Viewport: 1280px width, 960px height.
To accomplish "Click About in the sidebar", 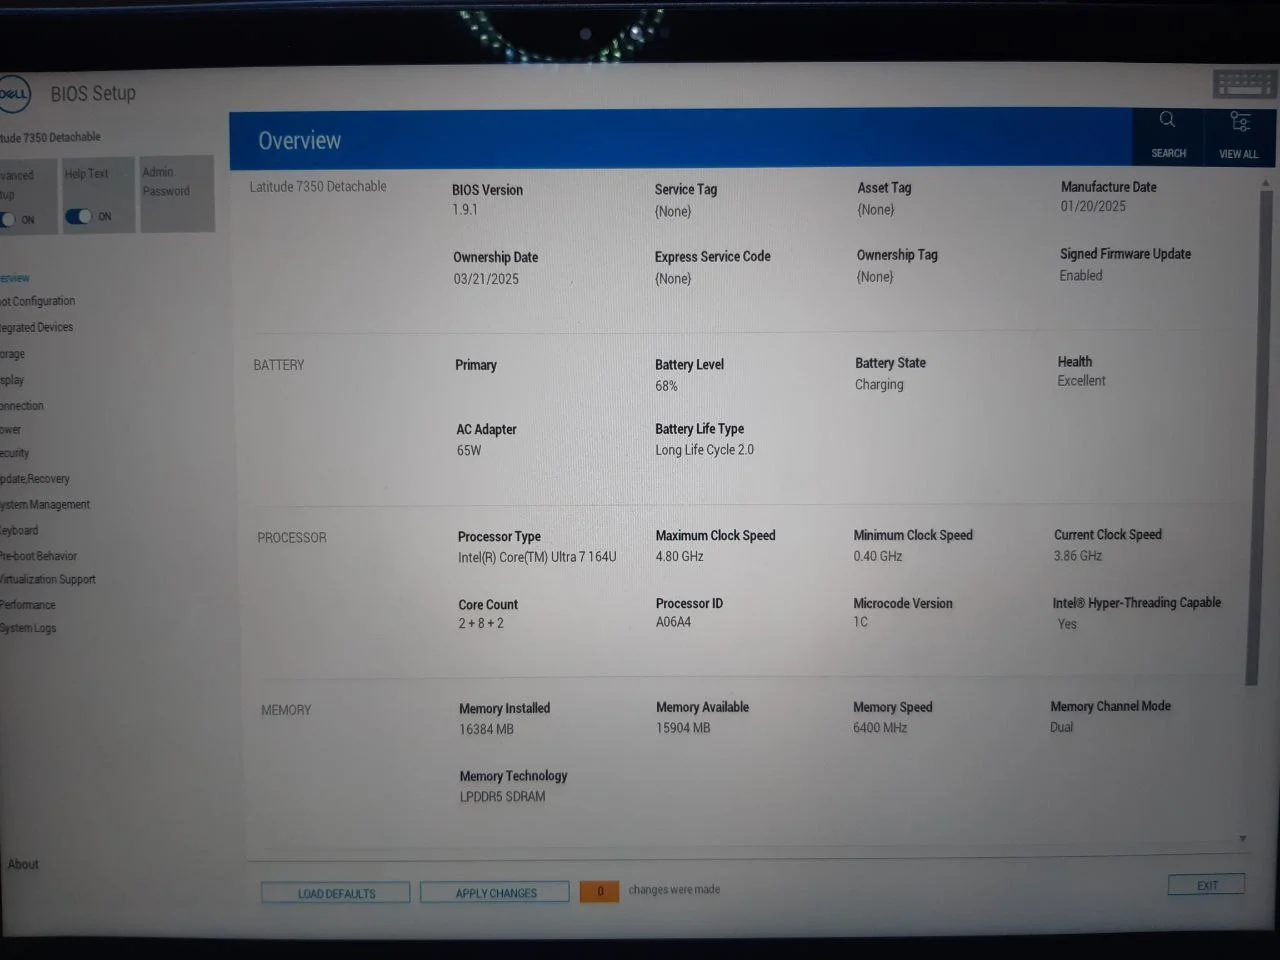I will click(23, 864).
